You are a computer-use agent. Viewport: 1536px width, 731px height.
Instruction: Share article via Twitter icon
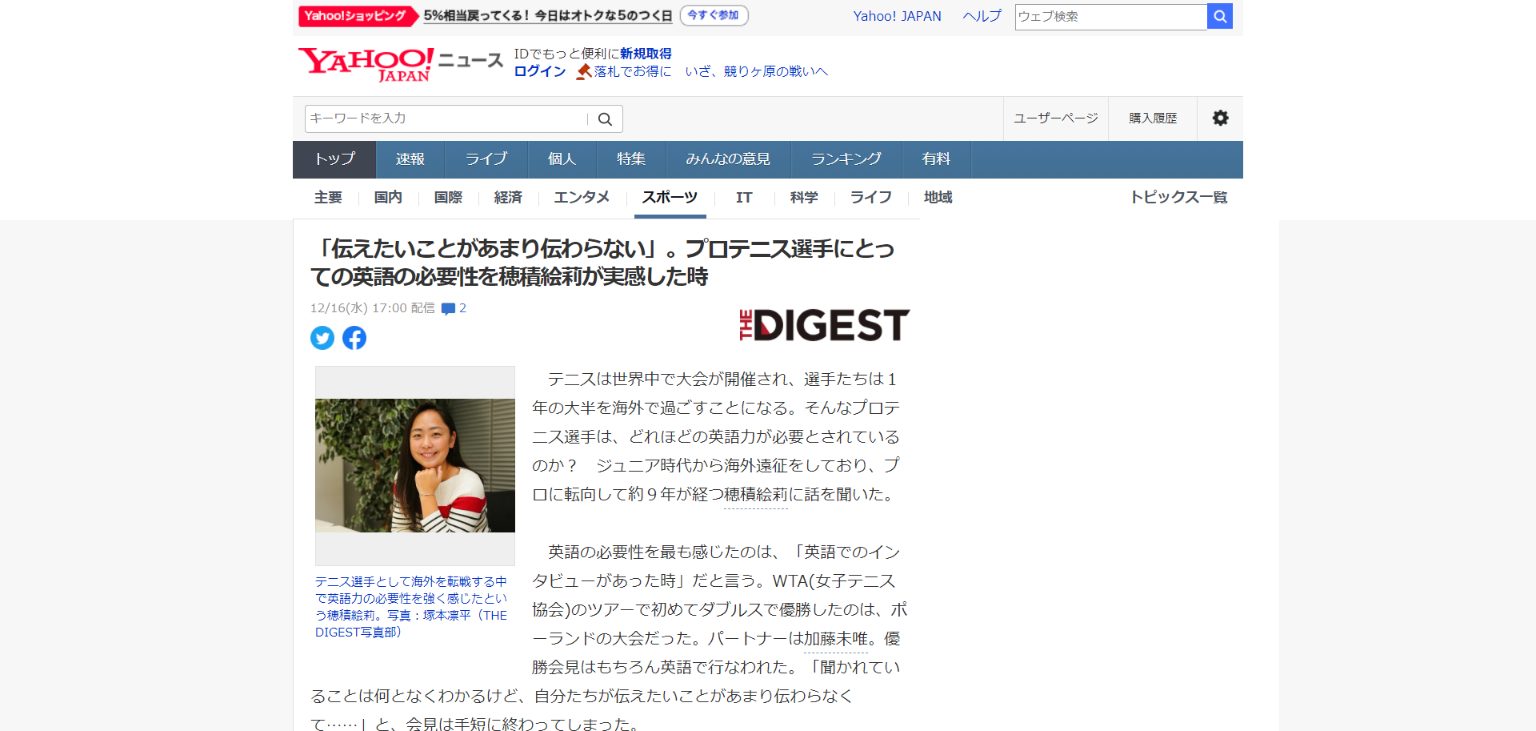pyautogui.click(x=322, y=338)
